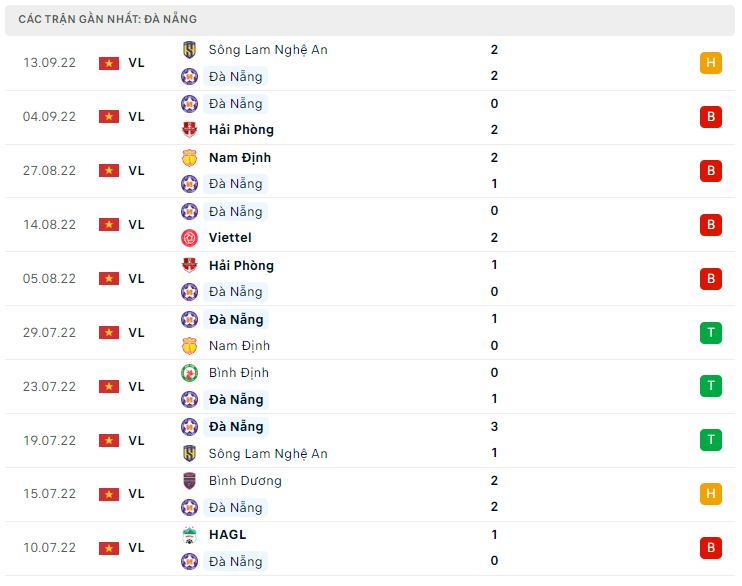Click Sông Lam Nghệ An crest, 13.09.22 match
742x586 pixels.
[189, 50]
